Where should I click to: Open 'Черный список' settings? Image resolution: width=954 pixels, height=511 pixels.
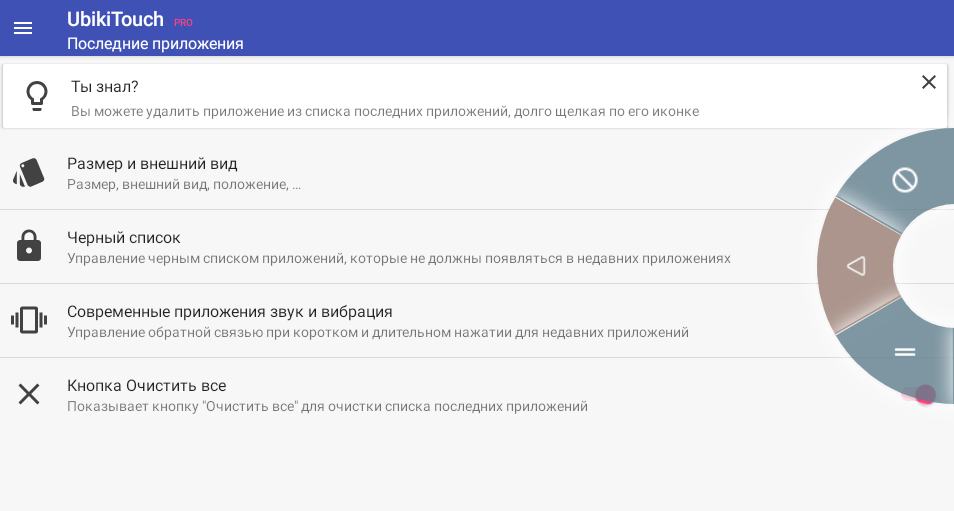point(477,247)
